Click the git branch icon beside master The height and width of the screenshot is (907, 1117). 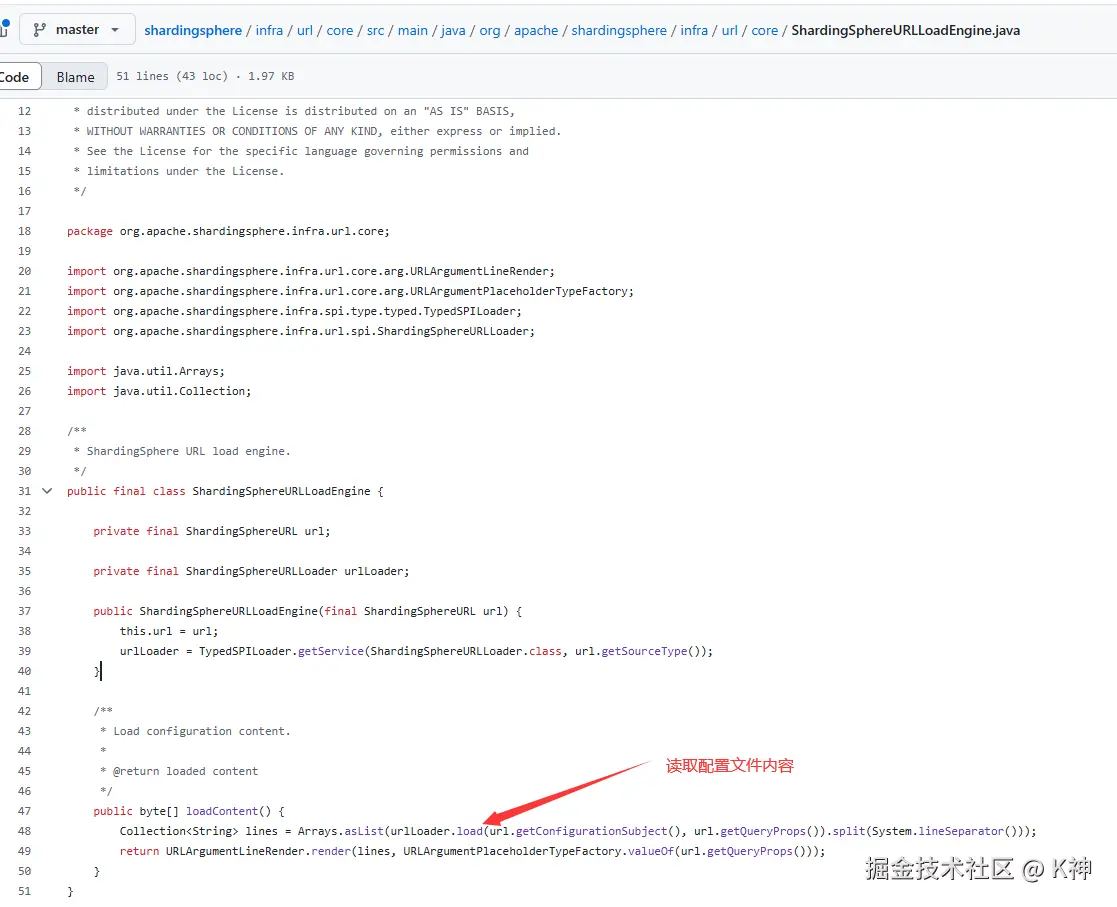(x=41, y=30)
